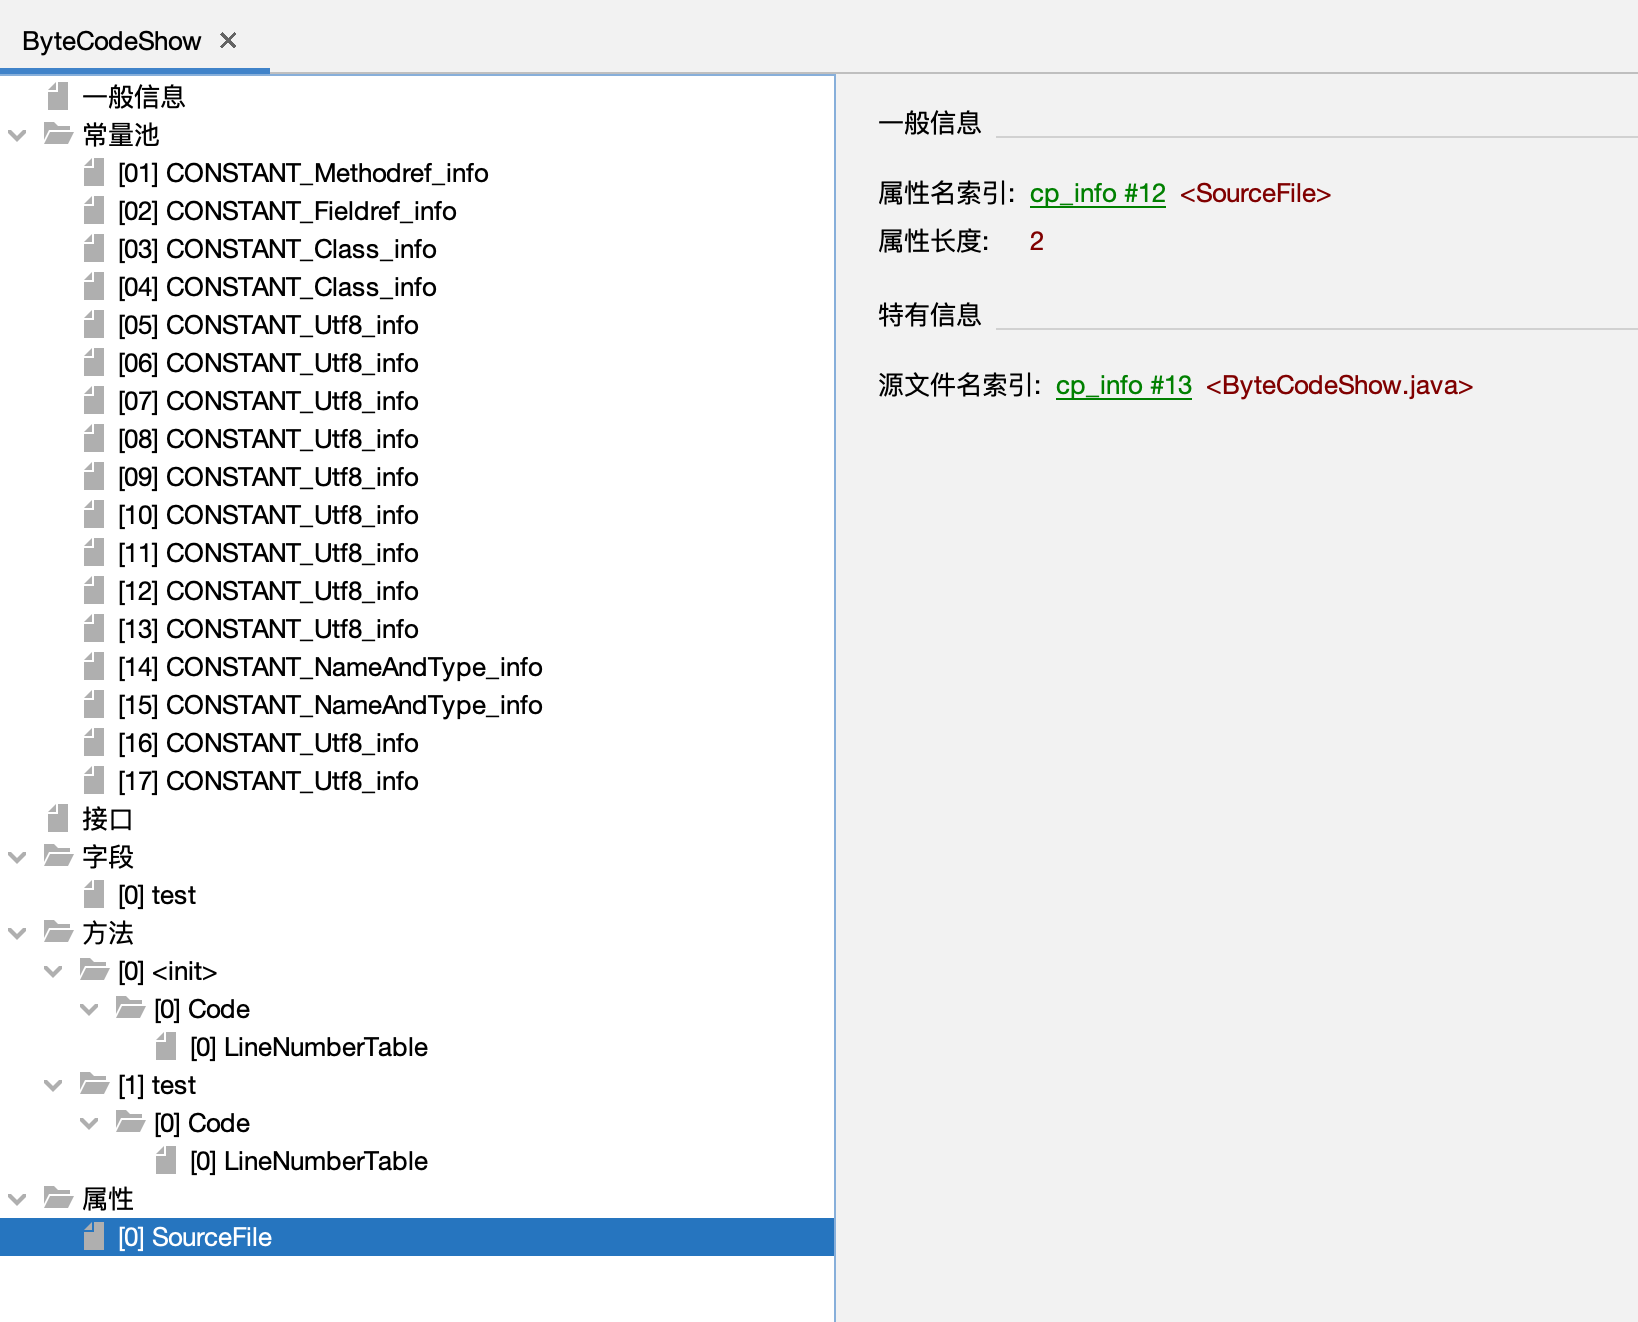Click the file icon beside 一般信息
The image size is (1638, 1322).
(x=58, y=97)
